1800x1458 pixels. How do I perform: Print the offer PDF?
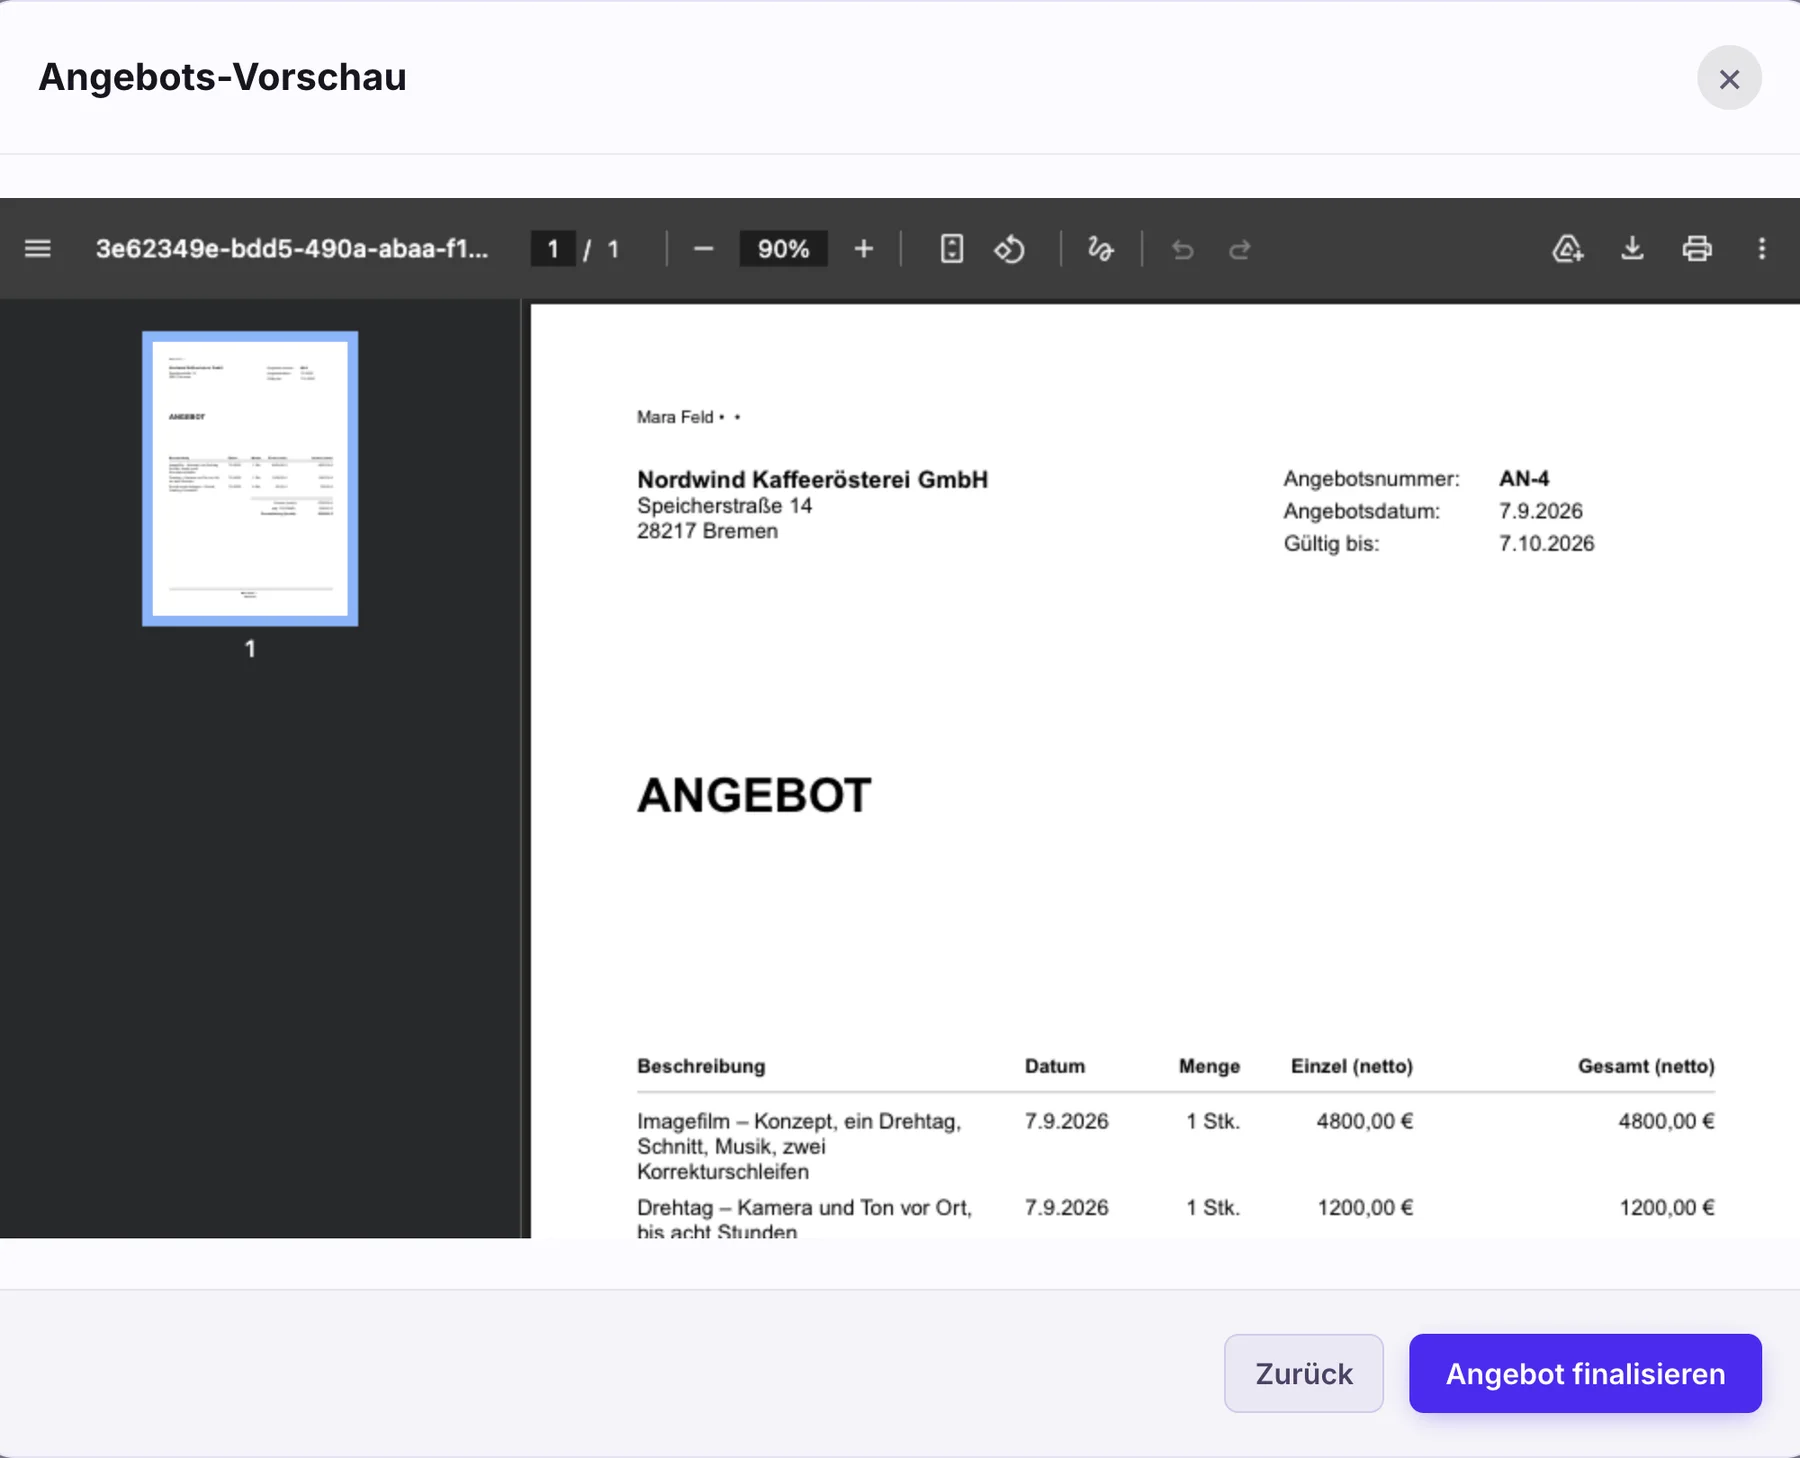point(1697,249)
